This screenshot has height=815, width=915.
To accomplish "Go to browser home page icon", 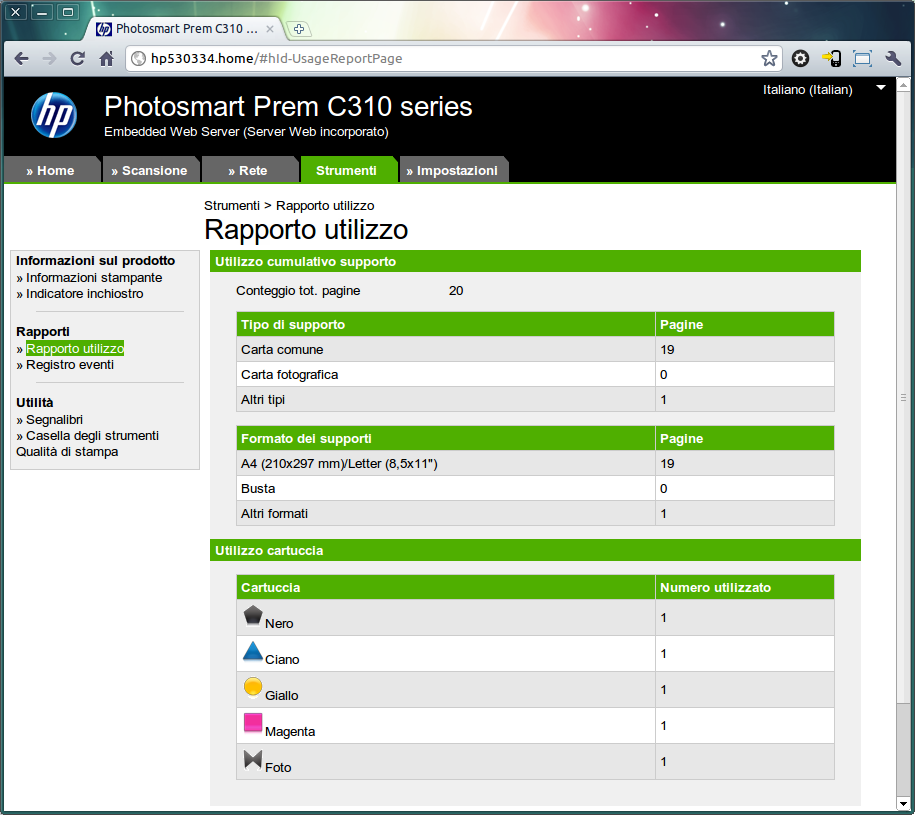I will click(x=106, y=58).
